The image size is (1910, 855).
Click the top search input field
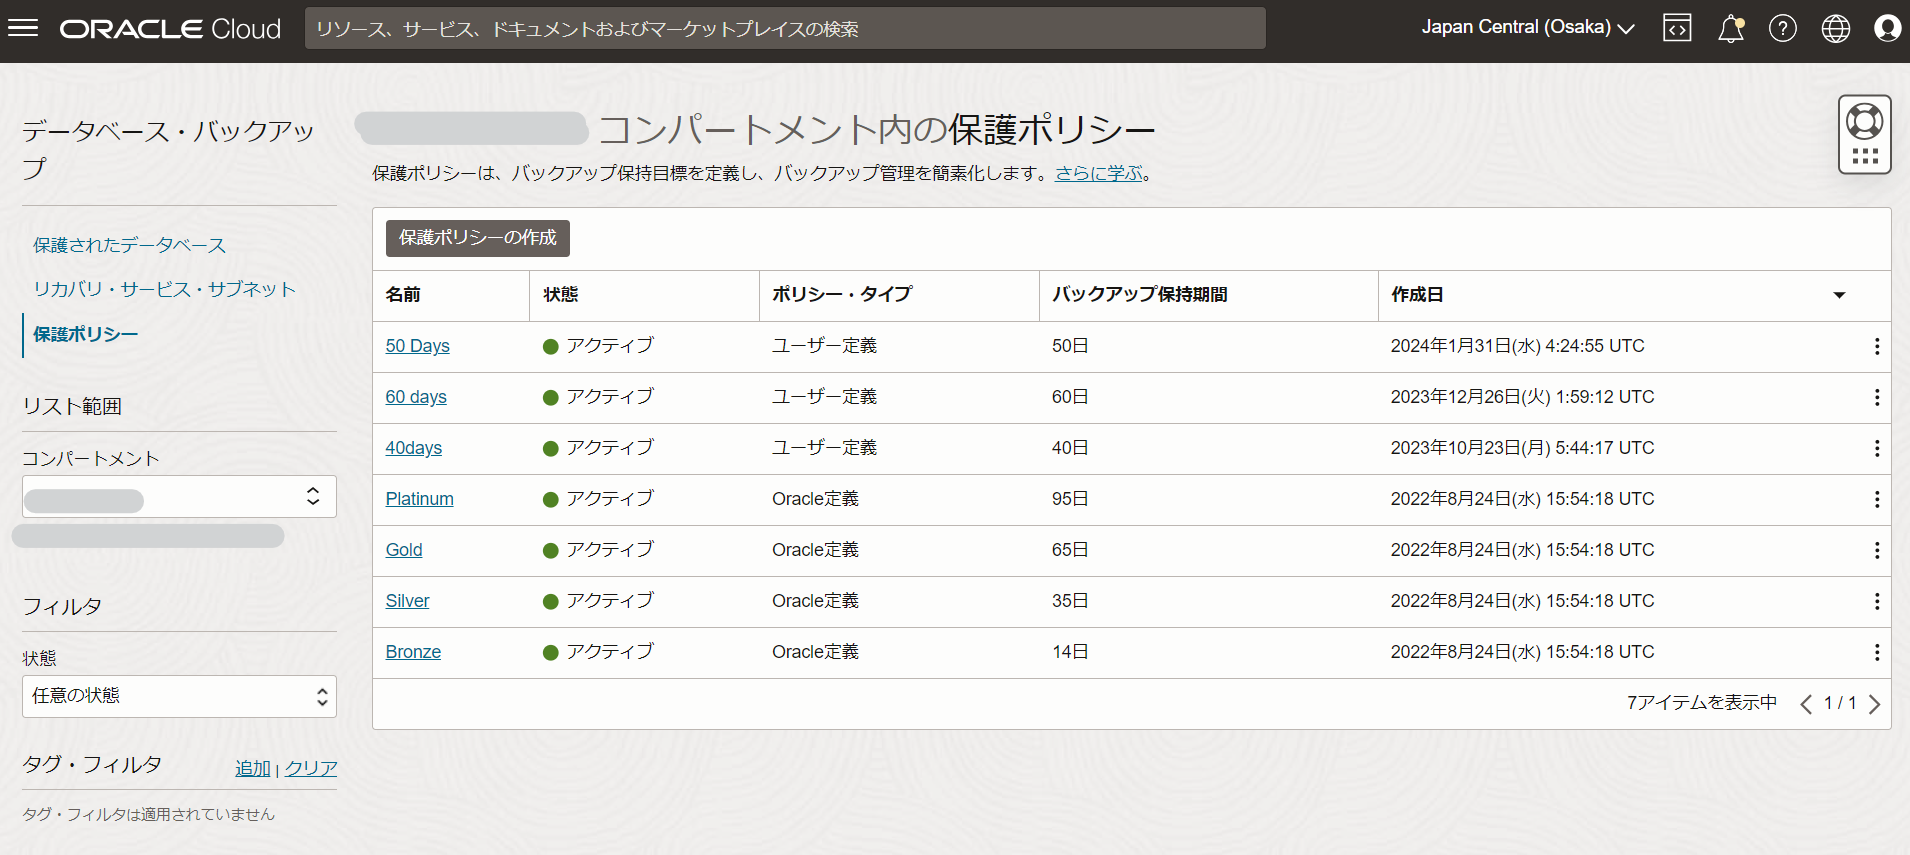(784, 28)
